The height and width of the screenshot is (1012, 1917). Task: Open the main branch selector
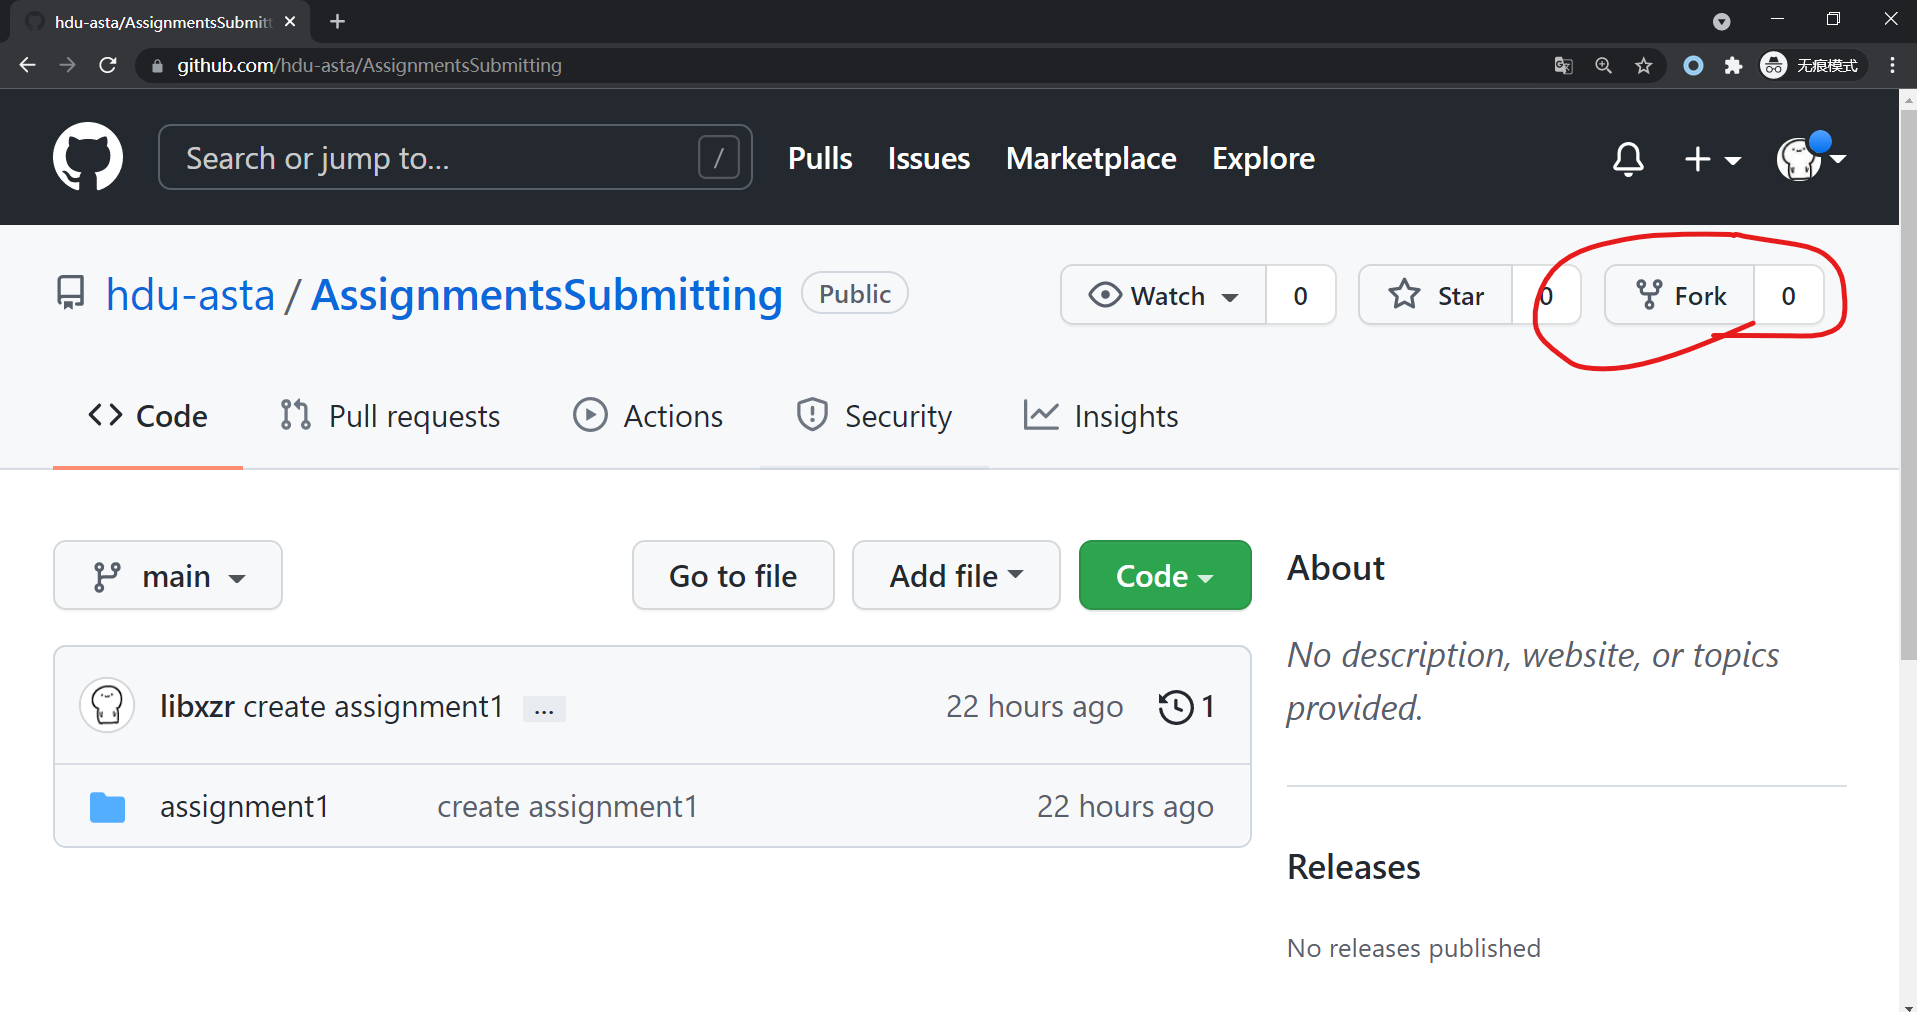[168, 576]
